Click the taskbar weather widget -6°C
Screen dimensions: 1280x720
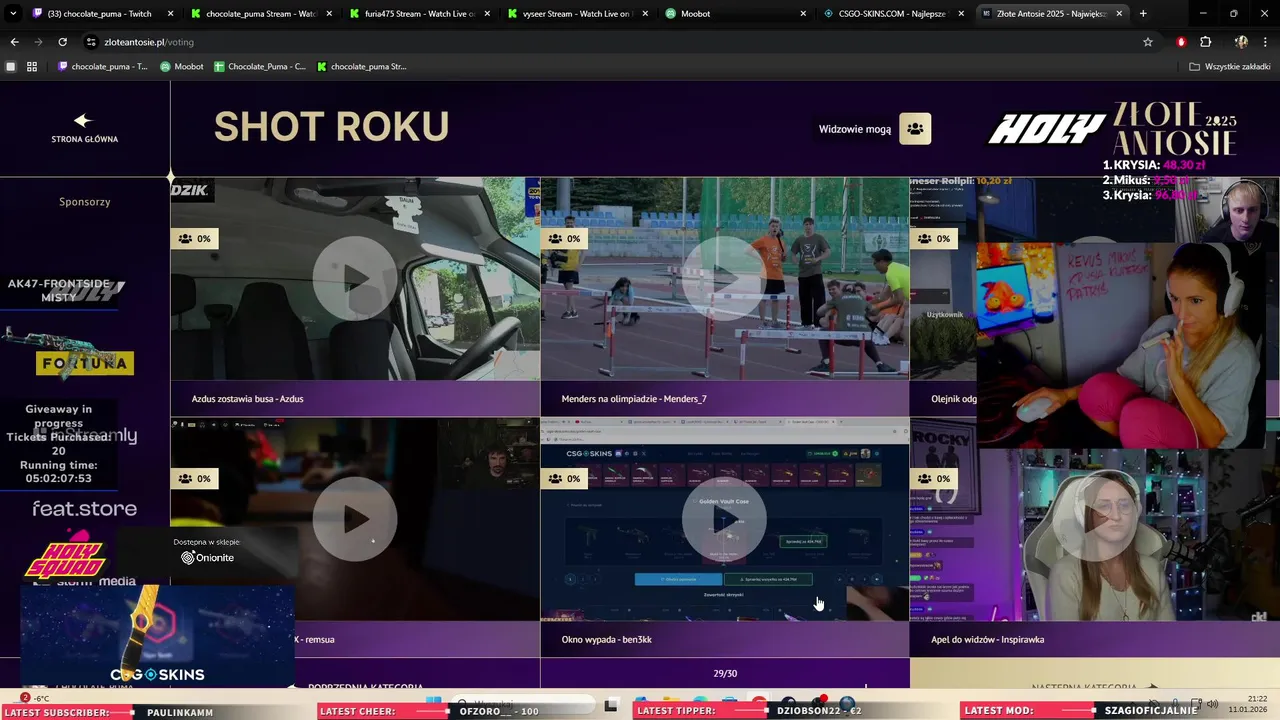(x=34, y=698)
